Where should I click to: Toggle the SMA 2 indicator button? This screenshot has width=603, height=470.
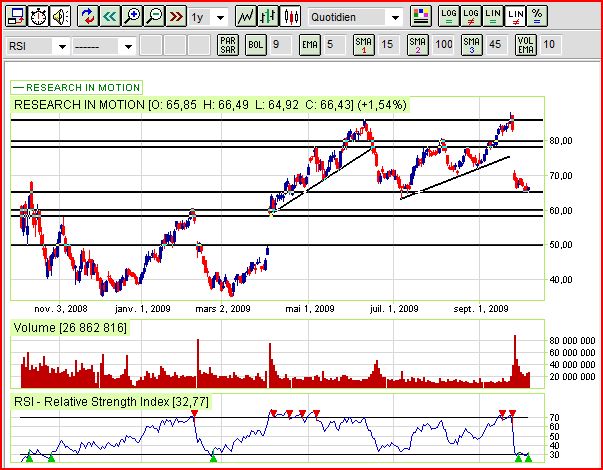[418, 45]
